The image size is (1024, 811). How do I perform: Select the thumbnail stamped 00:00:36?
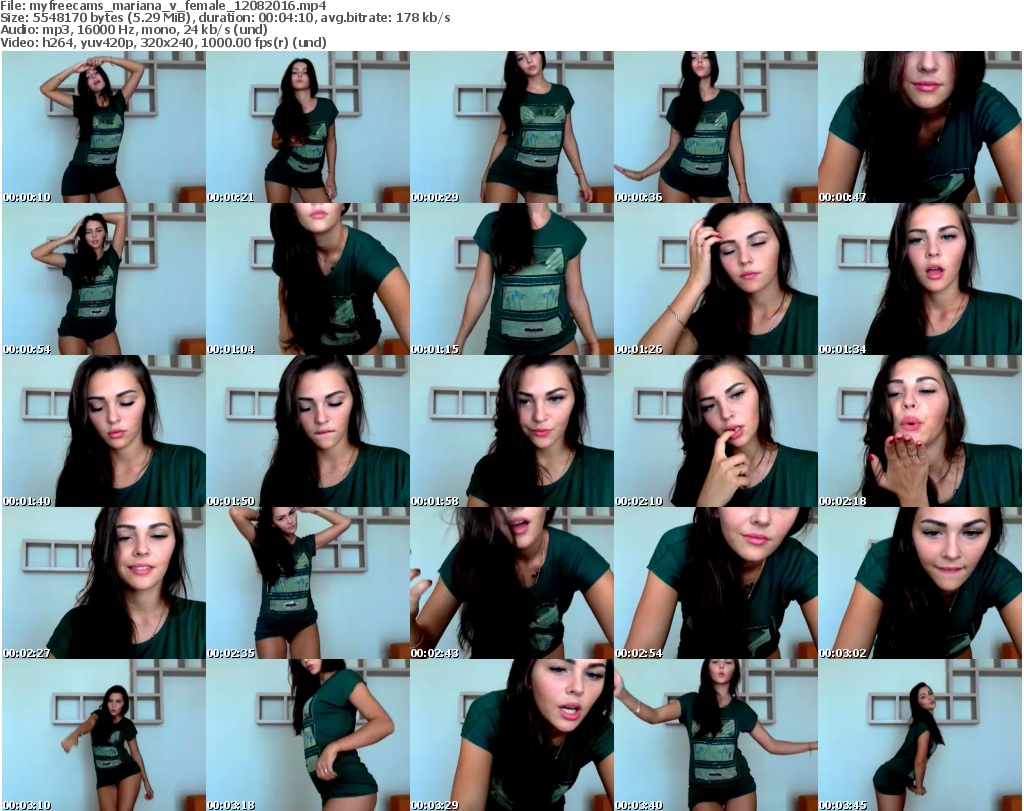click(x=716, y=127)
